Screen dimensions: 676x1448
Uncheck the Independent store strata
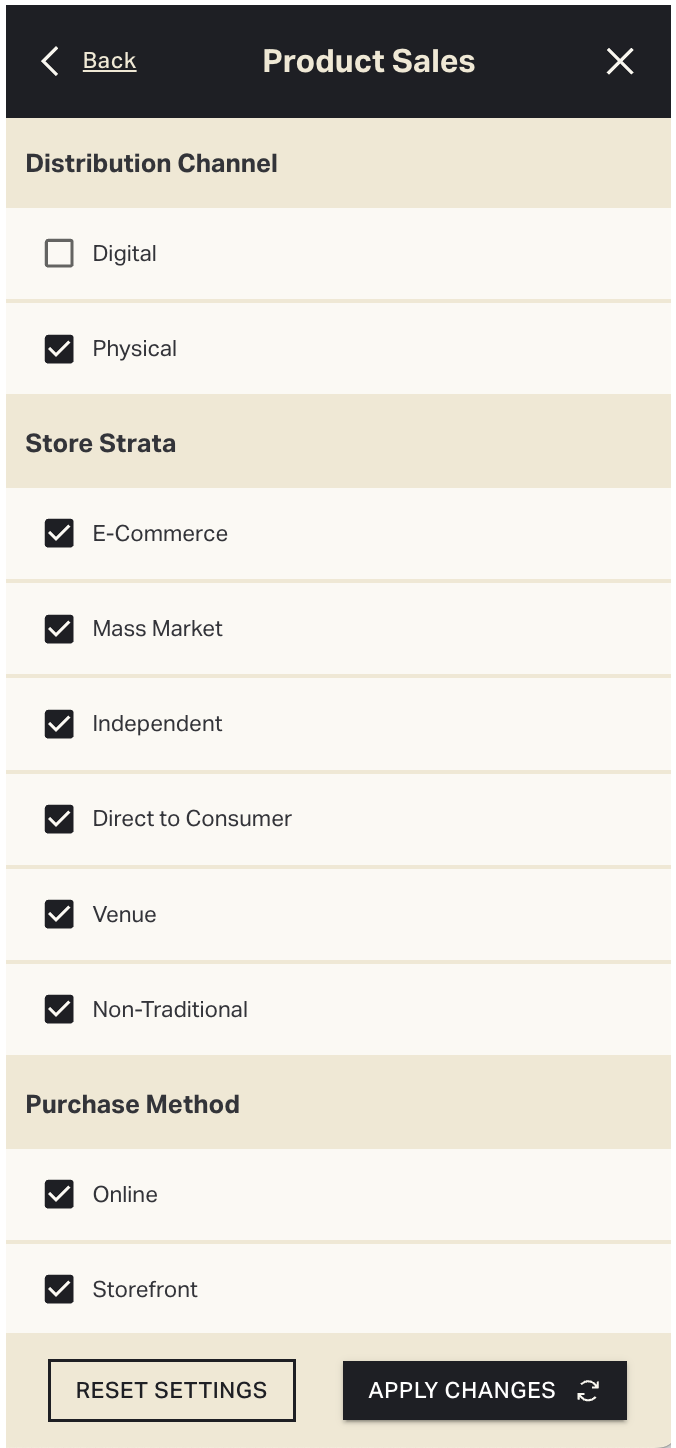pyautogui.click(x=59, y=724)
